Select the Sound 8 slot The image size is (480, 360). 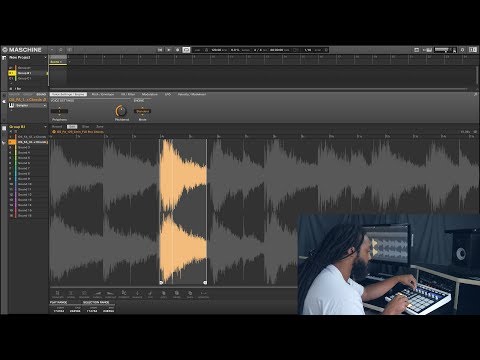pyautogui.click(x=28, y=173)
